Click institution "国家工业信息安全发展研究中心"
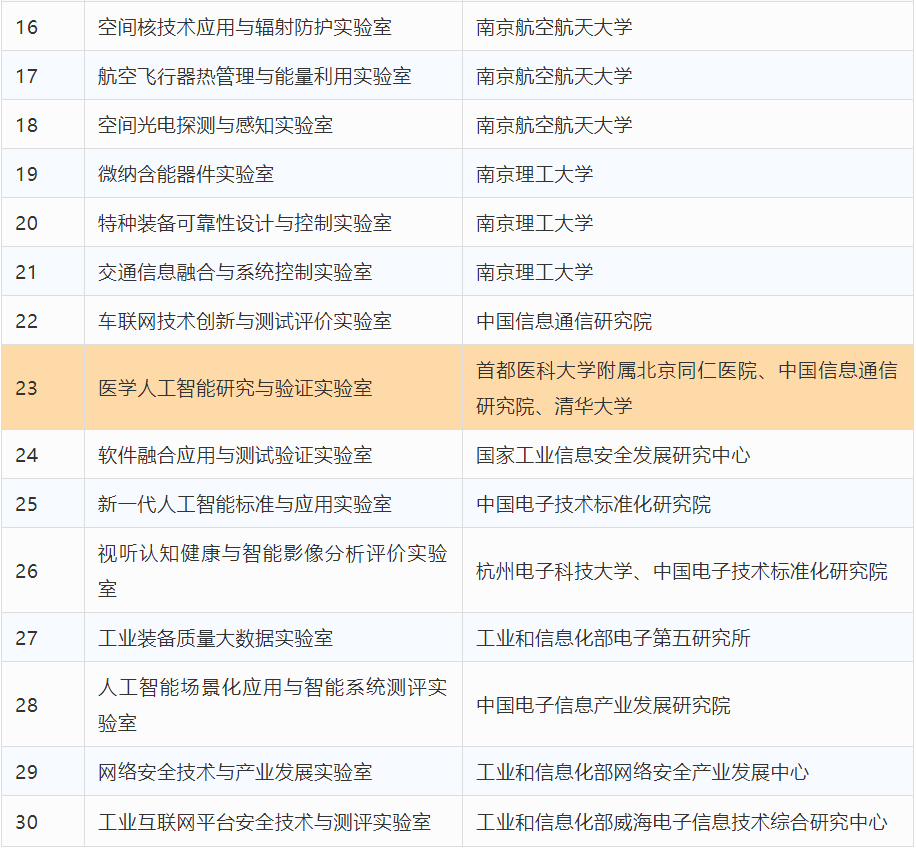Viewport: 916px width, 849px height. 613,455
